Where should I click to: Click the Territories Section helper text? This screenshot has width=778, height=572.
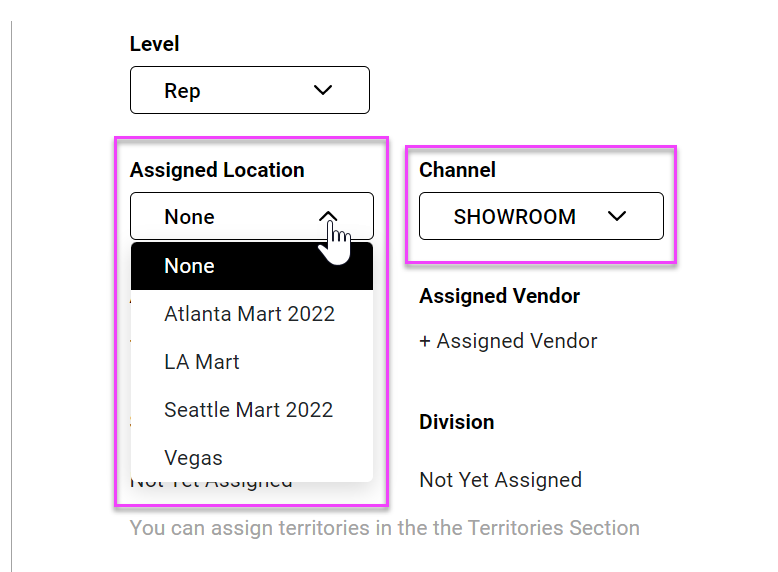(x=384, y=528)
